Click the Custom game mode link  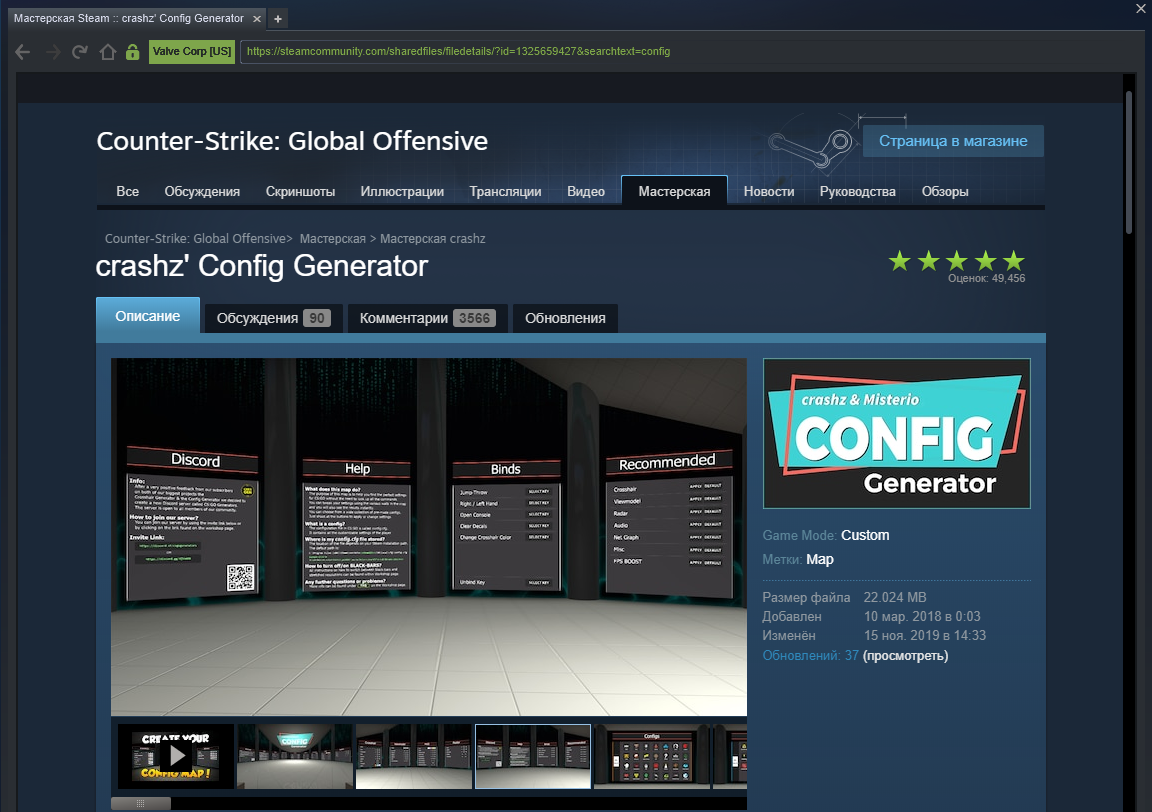(865, 535)
